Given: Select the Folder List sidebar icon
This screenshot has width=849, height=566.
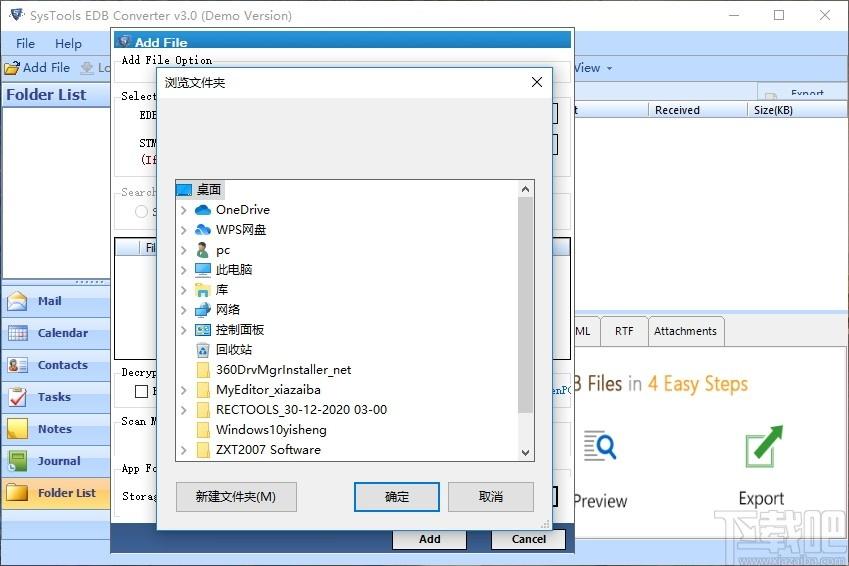Looking at the screenshot, I should [17, 493].
